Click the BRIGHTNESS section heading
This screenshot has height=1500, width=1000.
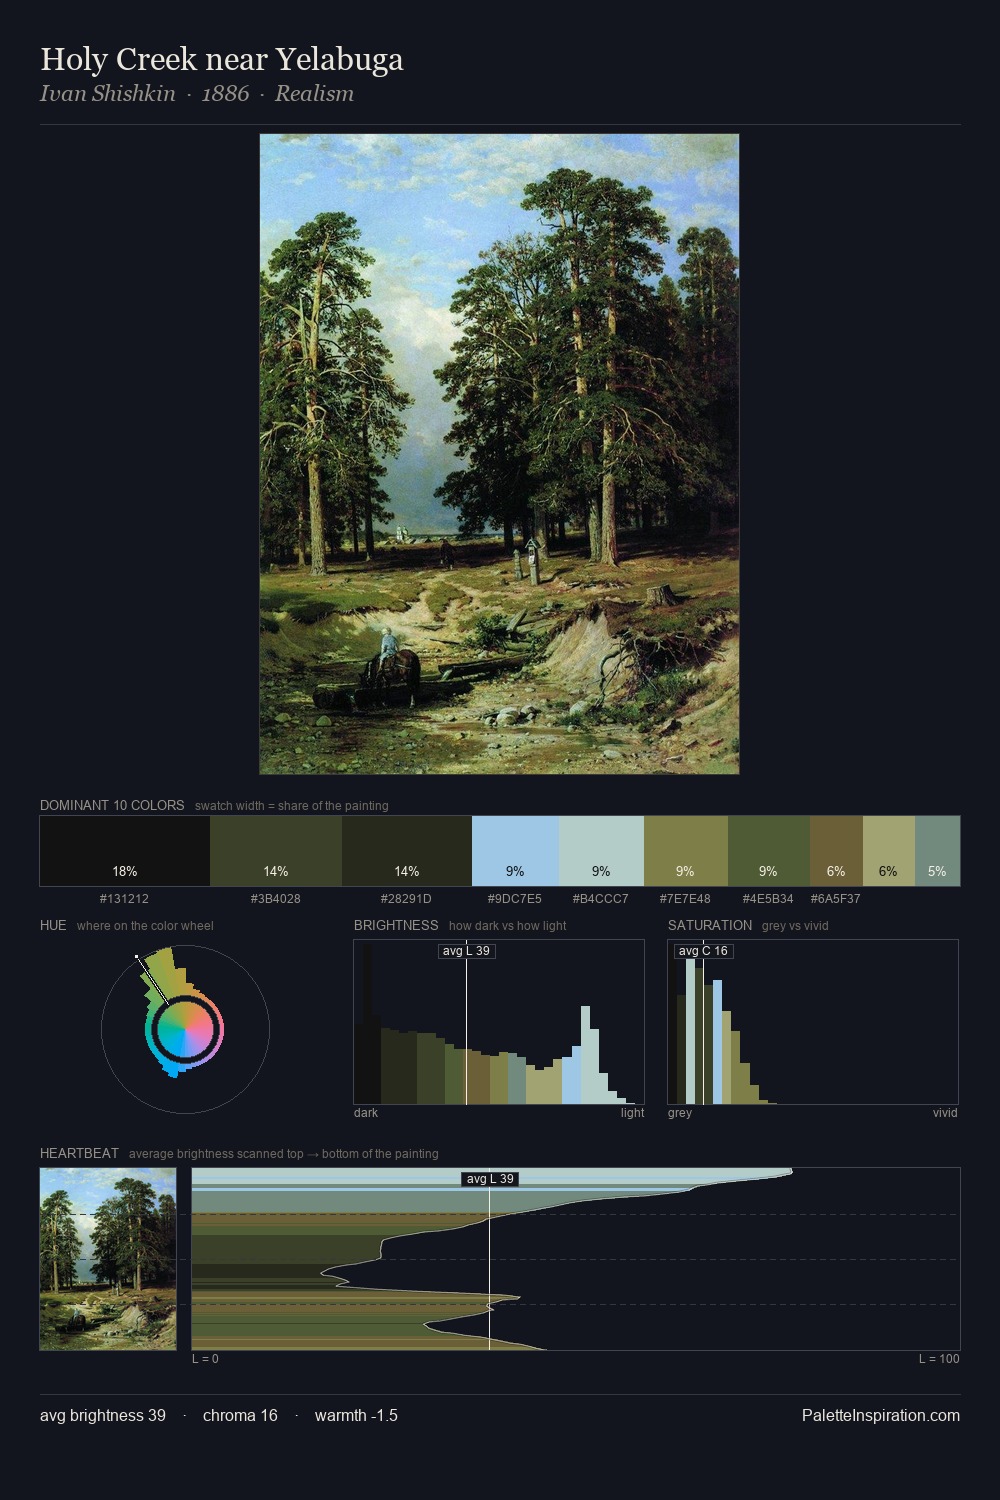[396, 925]
